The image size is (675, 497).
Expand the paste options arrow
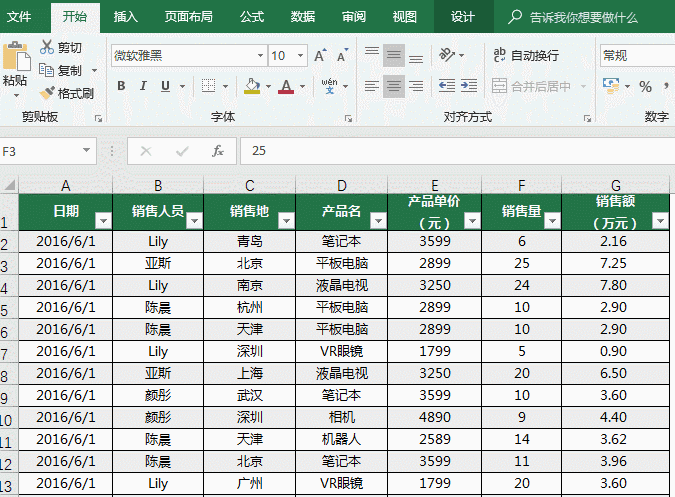click(x=16, y=96)
